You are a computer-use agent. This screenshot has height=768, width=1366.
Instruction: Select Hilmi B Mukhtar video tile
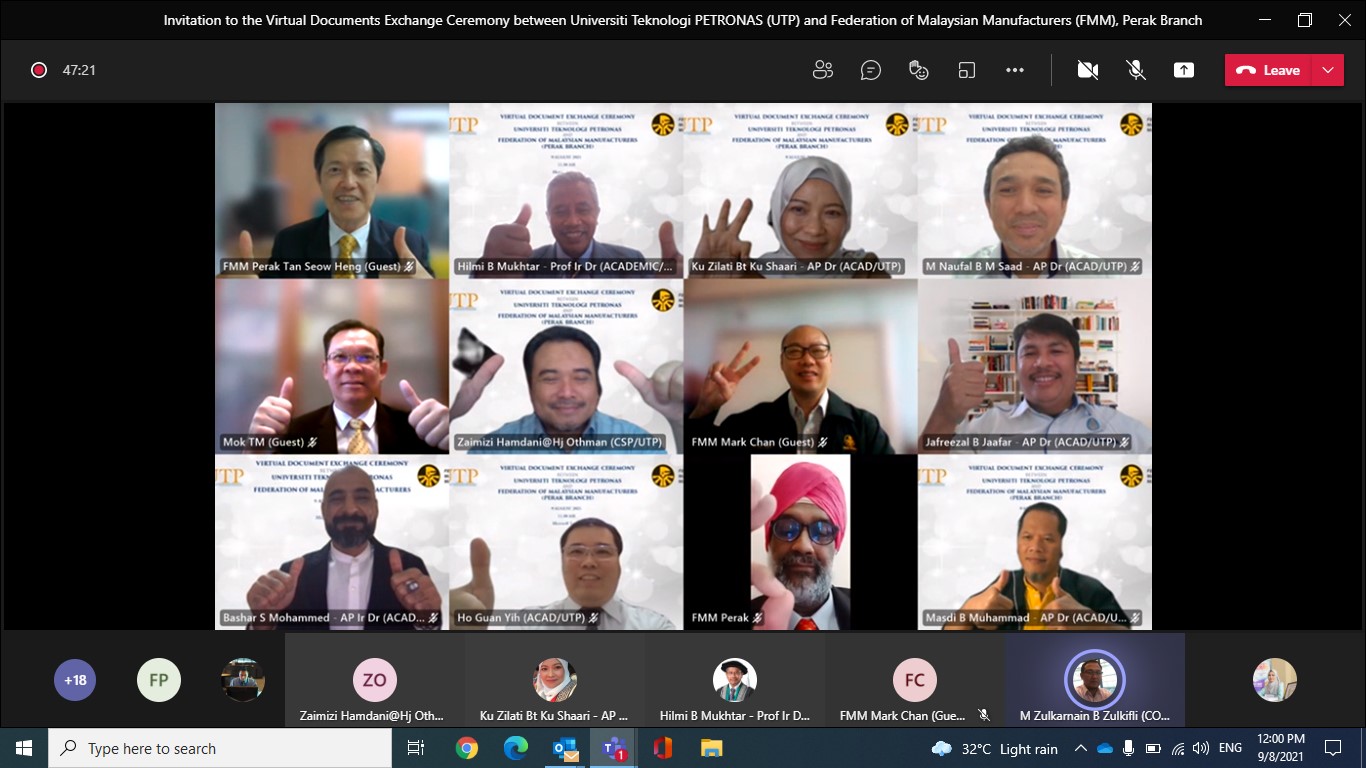click(566, 190)
